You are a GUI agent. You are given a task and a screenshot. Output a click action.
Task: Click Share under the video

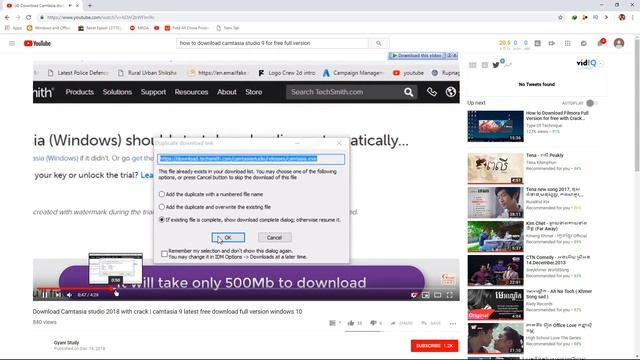tap(402, 323)
